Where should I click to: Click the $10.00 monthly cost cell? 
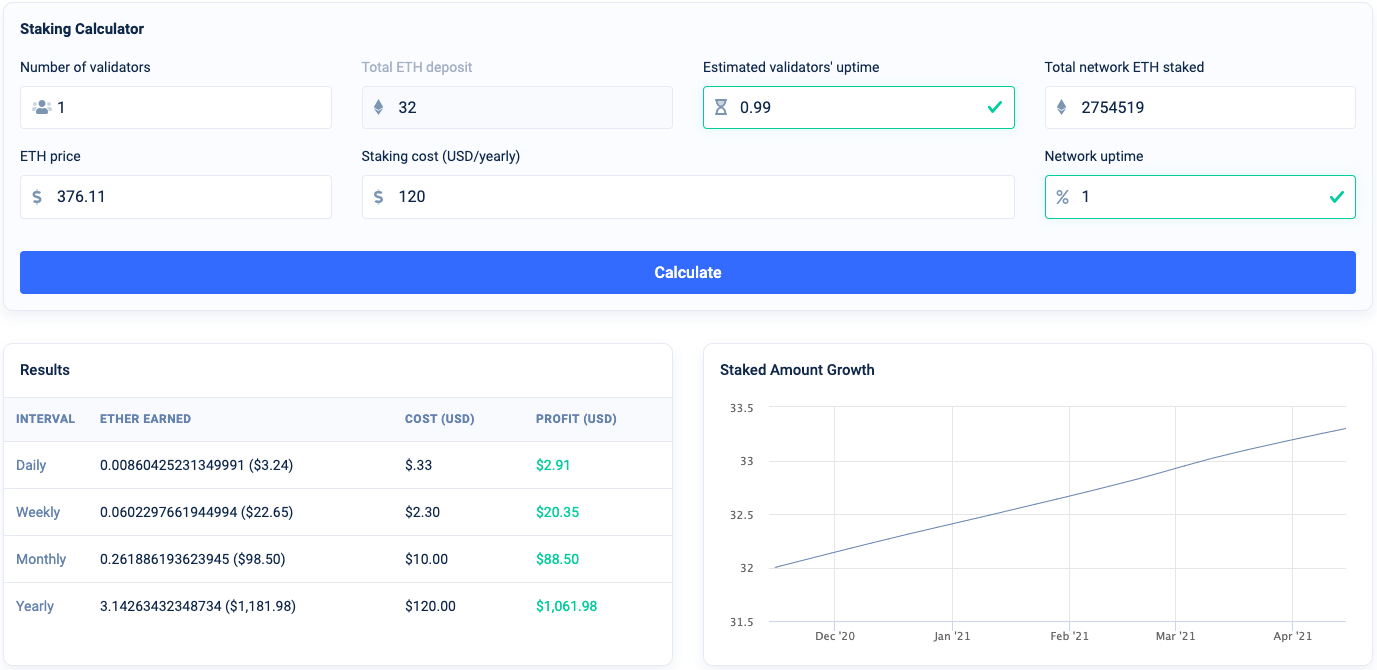[426, 559]
